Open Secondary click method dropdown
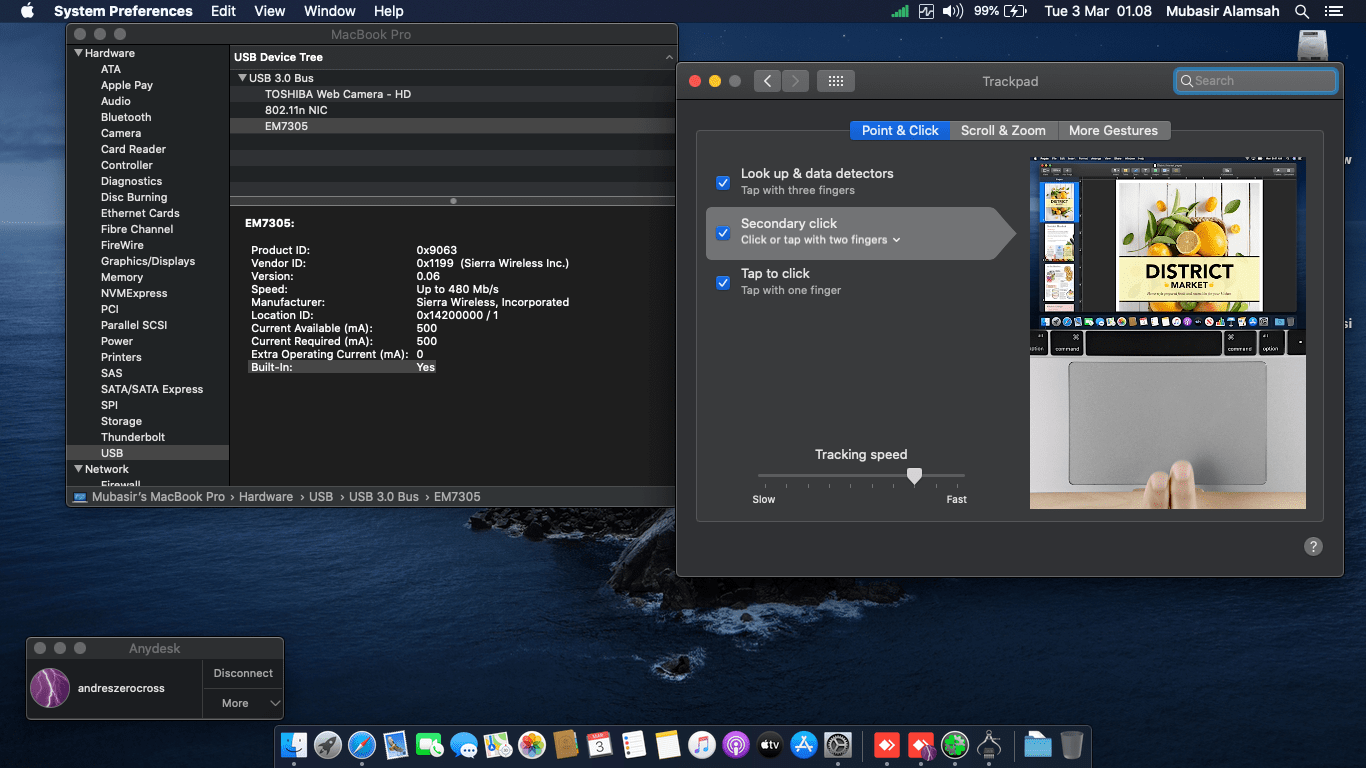 click(820, 240)
